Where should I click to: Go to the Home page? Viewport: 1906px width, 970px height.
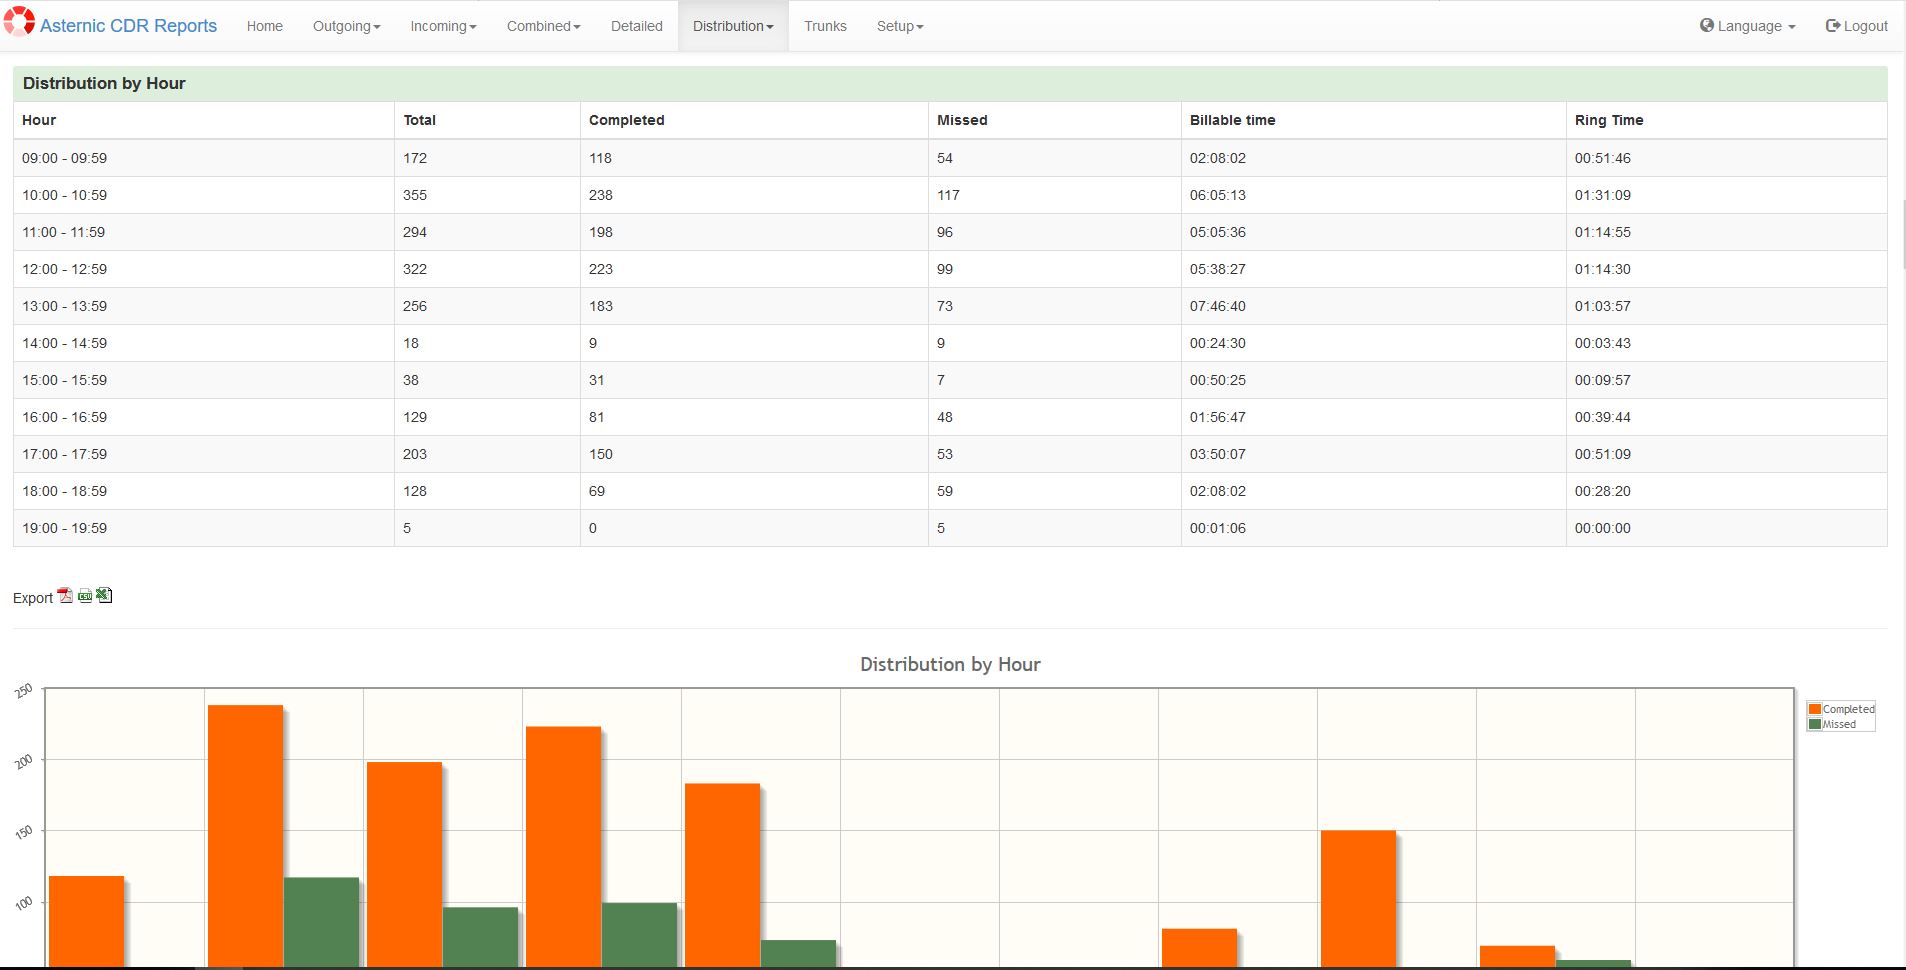[x=265, y=26]
